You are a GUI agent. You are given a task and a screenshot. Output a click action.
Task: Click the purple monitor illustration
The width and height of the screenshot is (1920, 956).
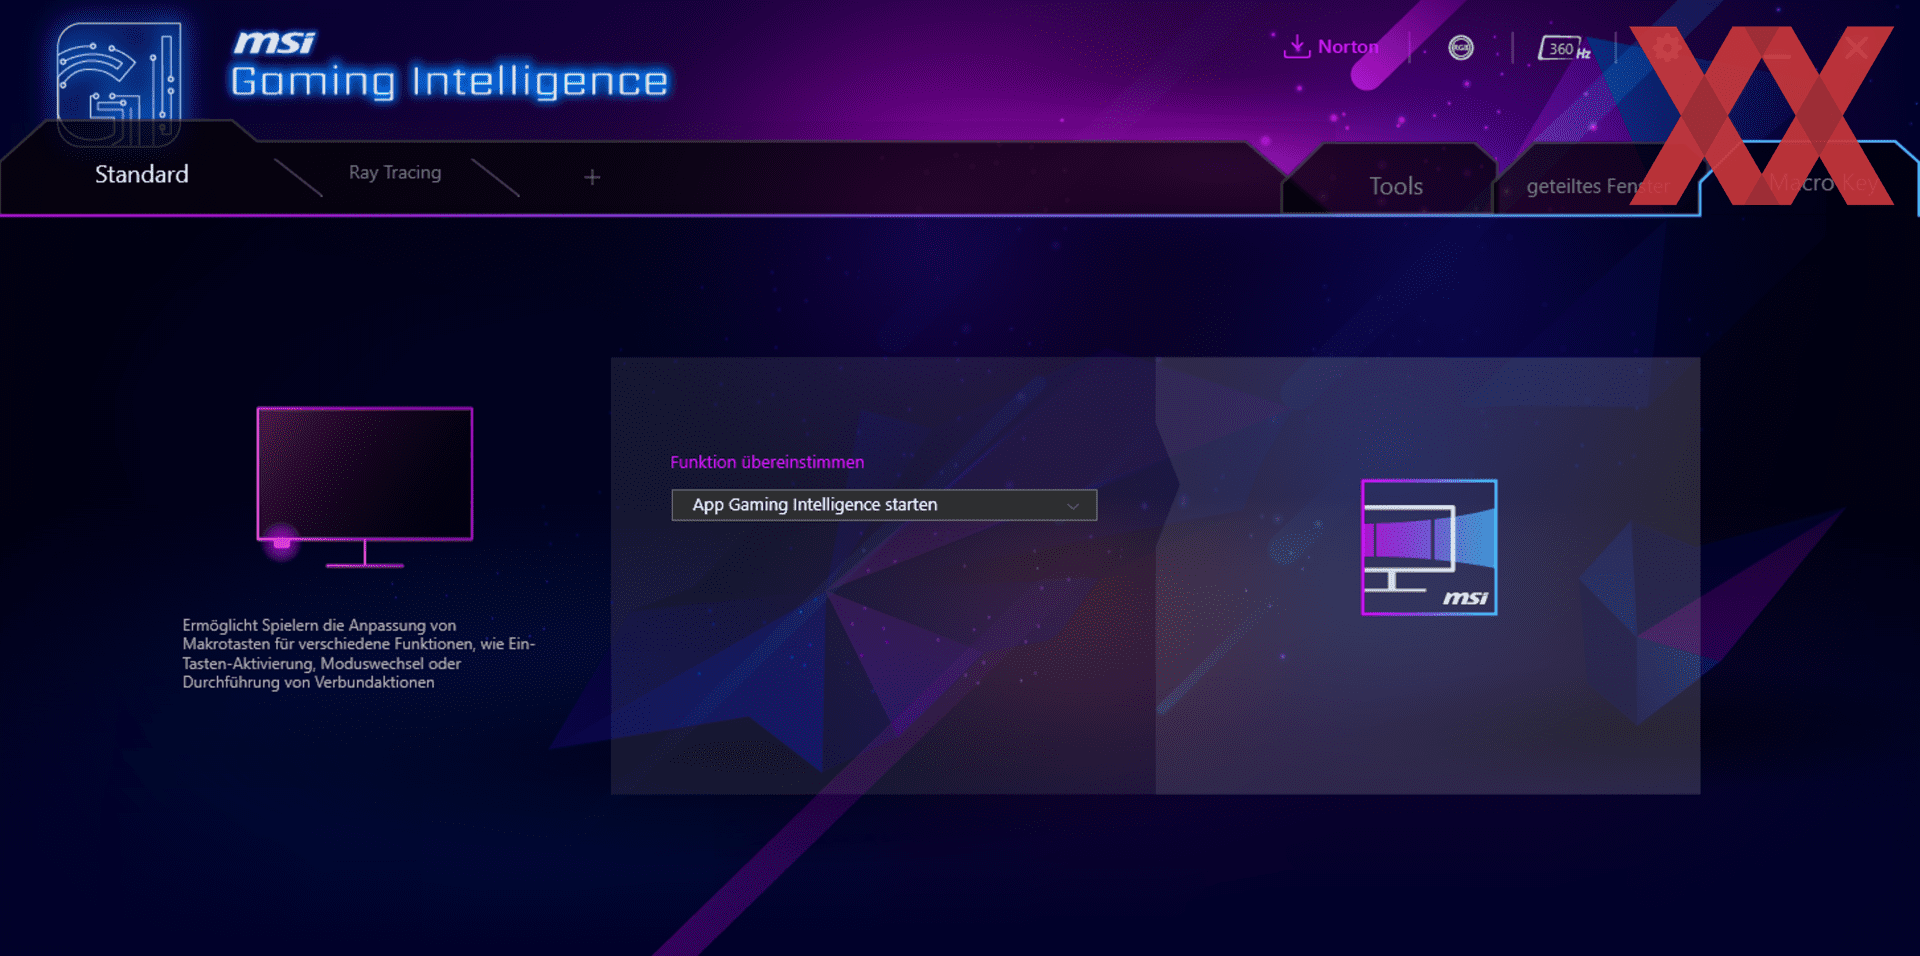click(364, 487)
